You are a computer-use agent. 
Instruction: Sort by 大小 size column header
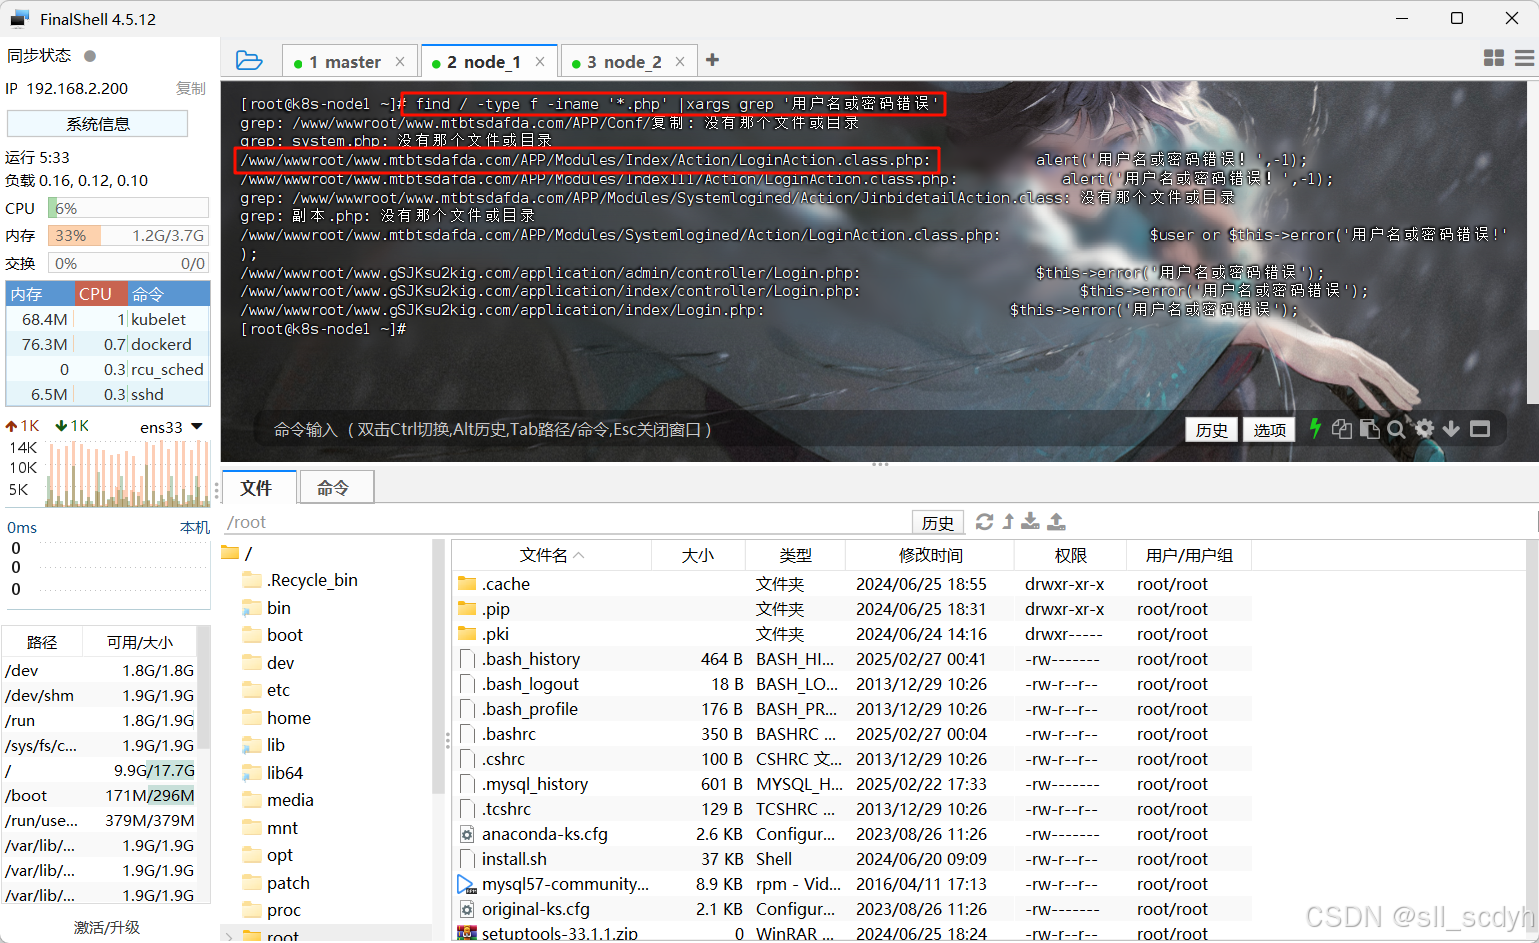click(698, 555)
